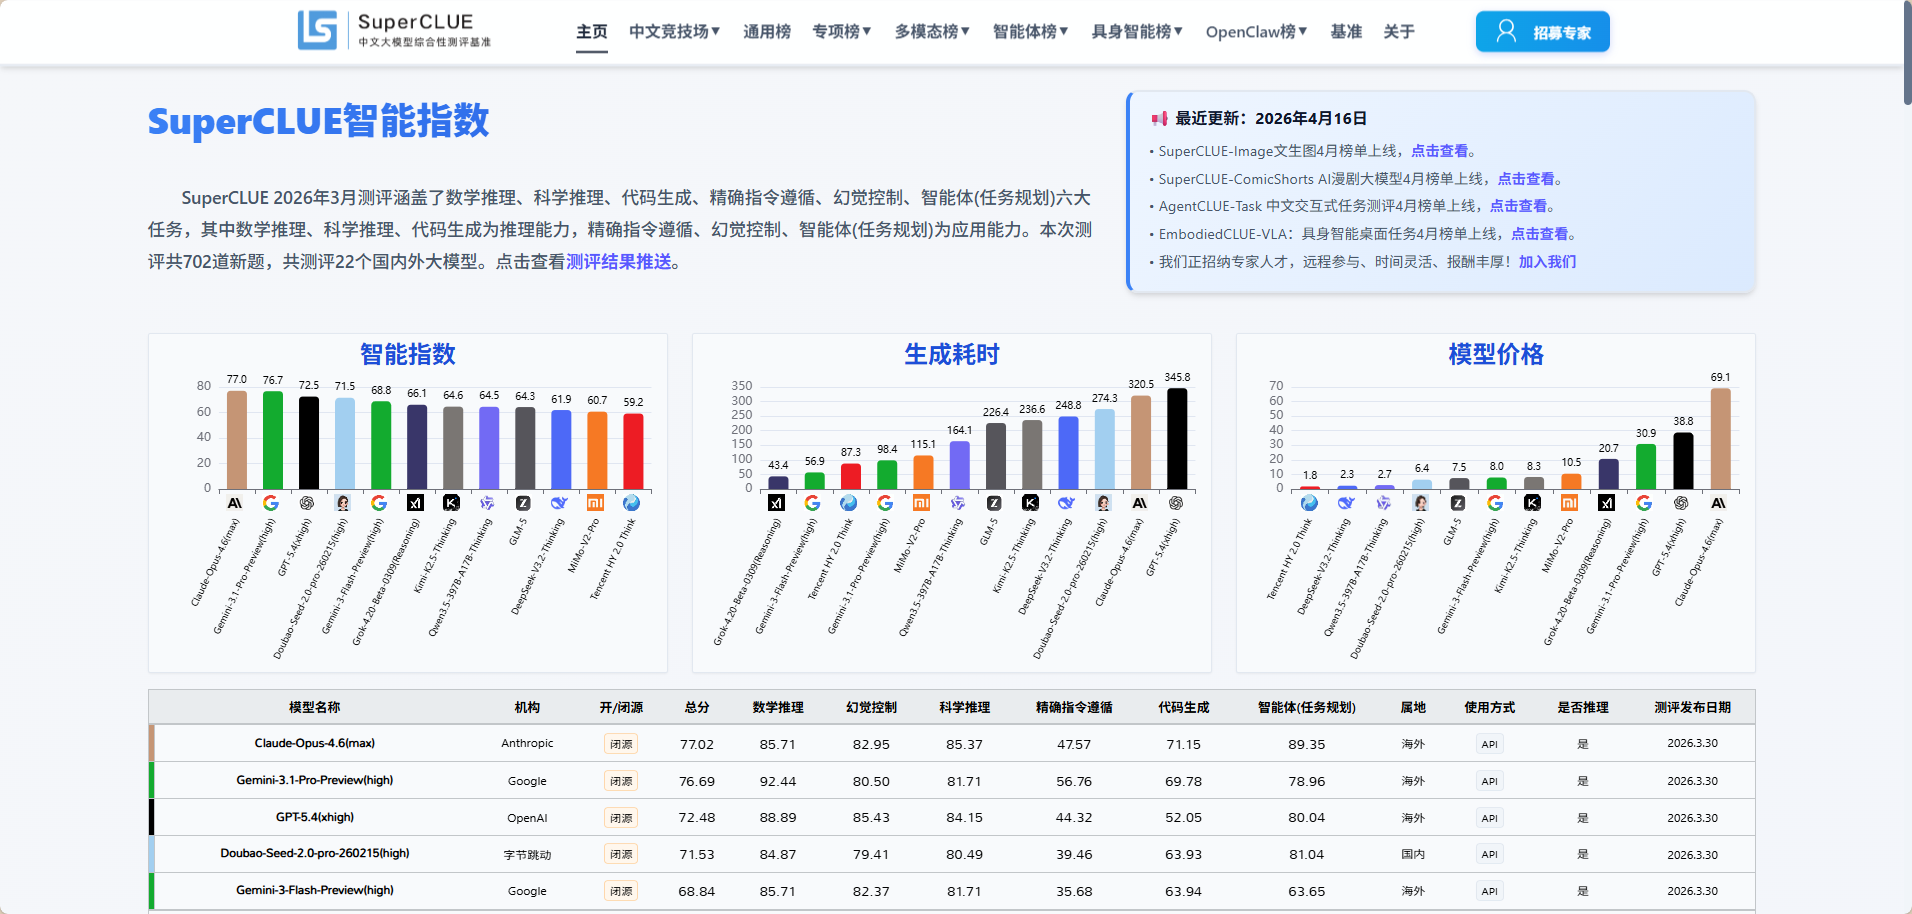Click Kimi logo in 智能指数 chart
The width and height of the screenshot is (1912, 914).
pyautogui.click(x=451, y=503)
